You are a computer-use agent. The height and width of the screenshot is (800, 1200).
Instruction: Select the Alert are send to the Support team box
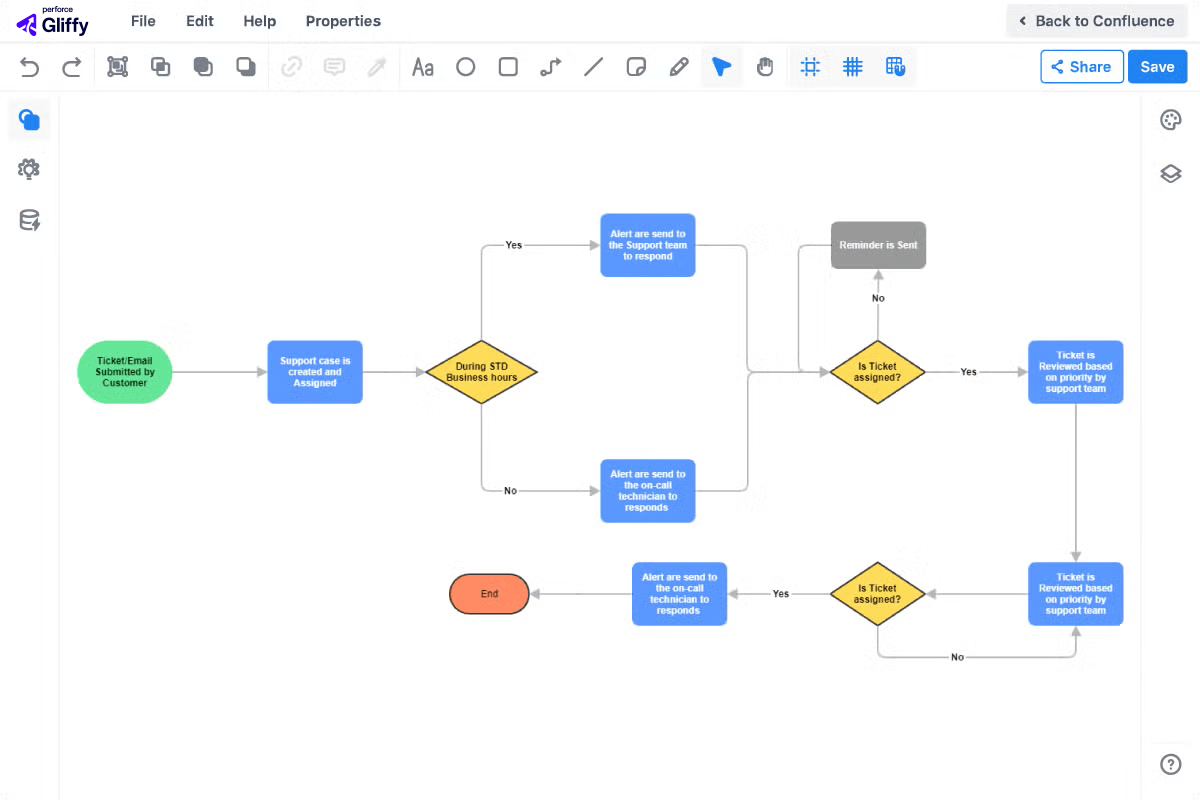(648, 245)
